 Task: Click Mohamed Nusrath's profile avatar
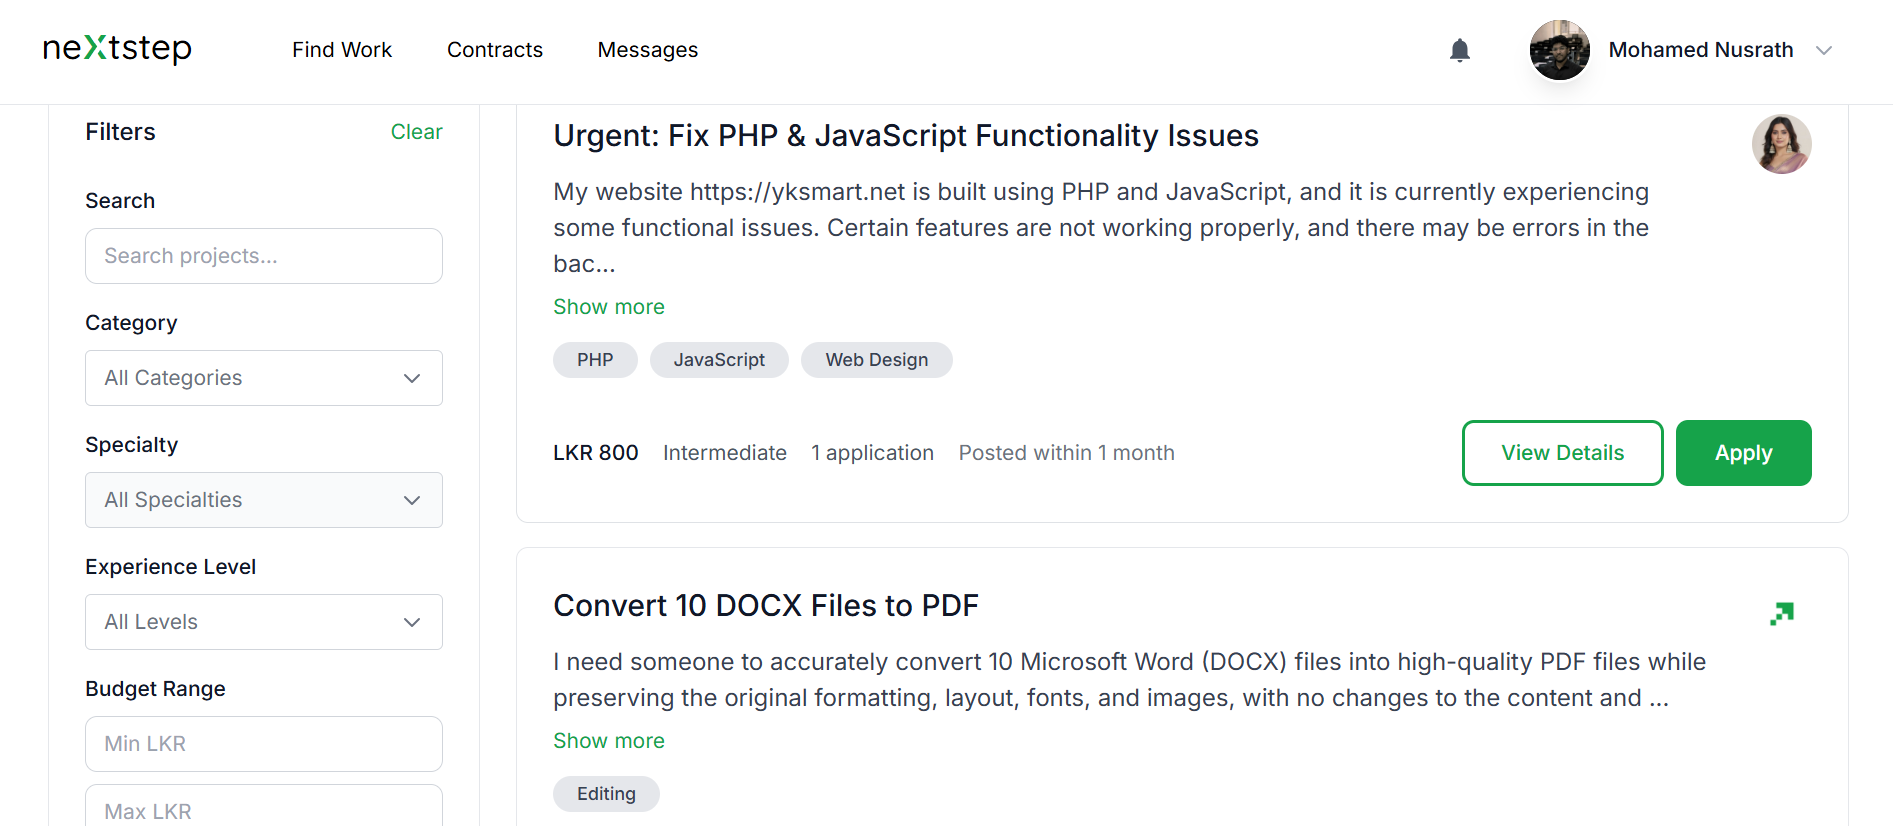pyautogui.click(x=1559, y=50)
